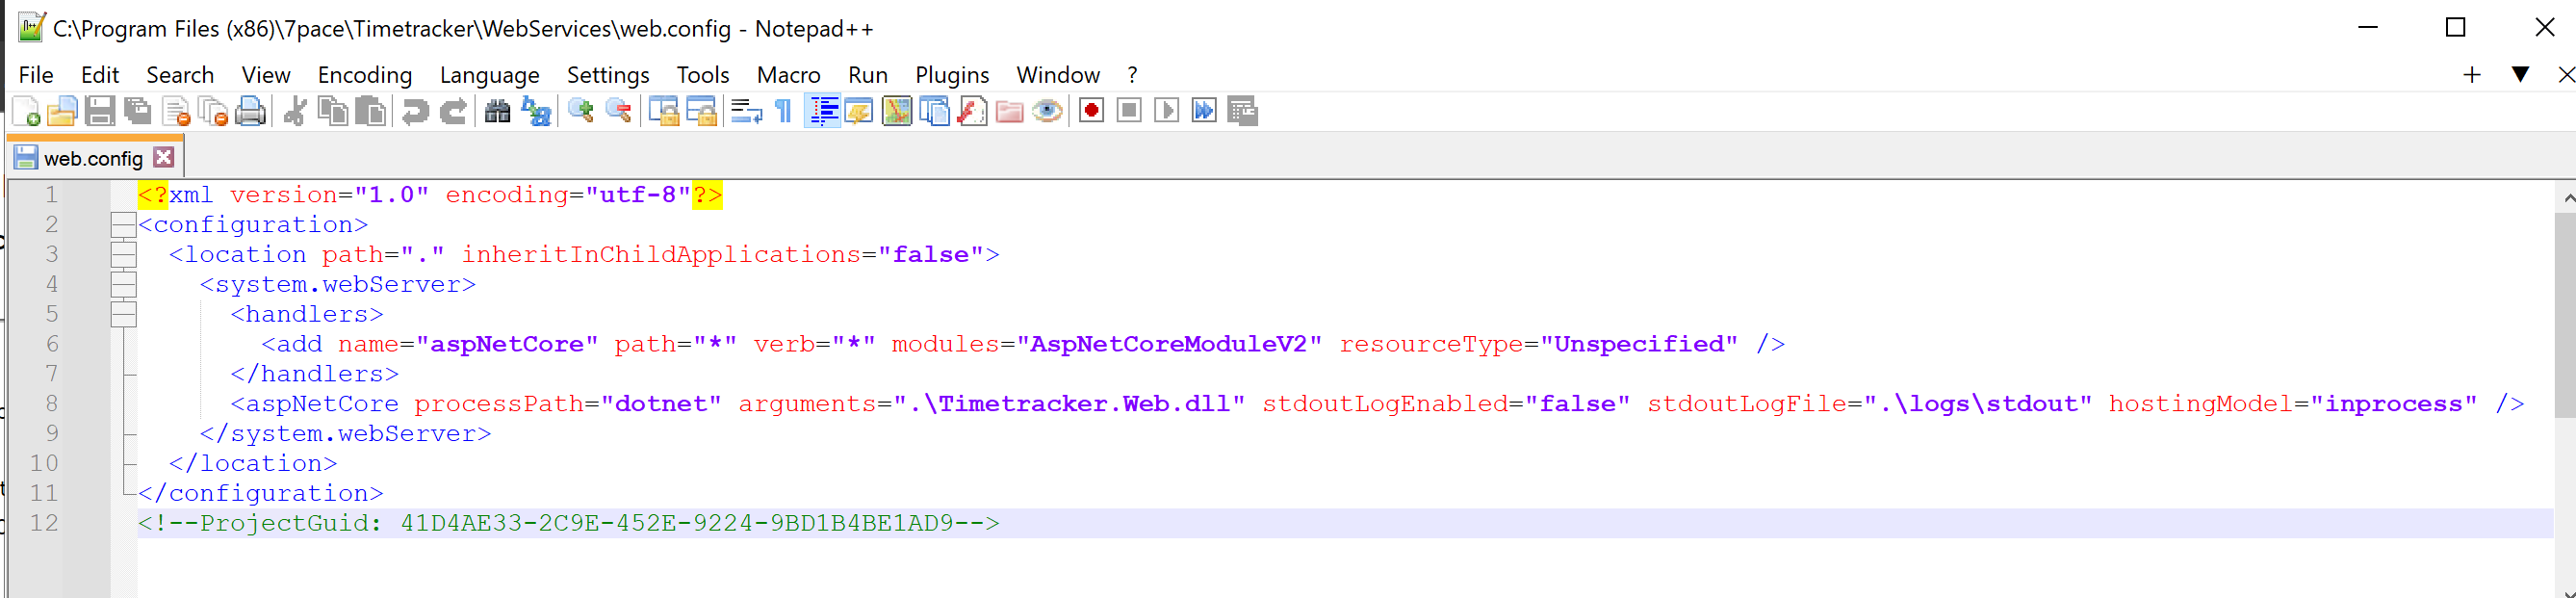Toggle the Show Indent Guide icon
Screen dimensions: 2576x598
click(823, 111)
